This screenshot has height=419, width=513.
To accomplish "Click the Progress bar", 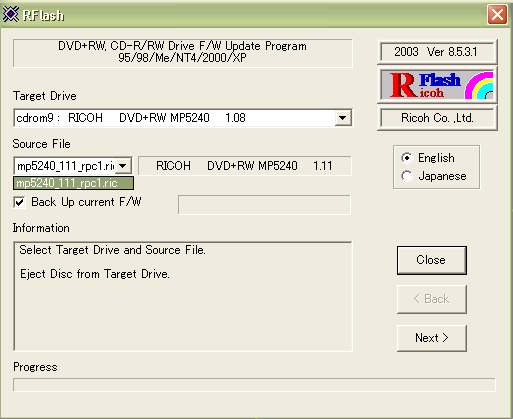I will pyautogui.click(x=254, y=385).
